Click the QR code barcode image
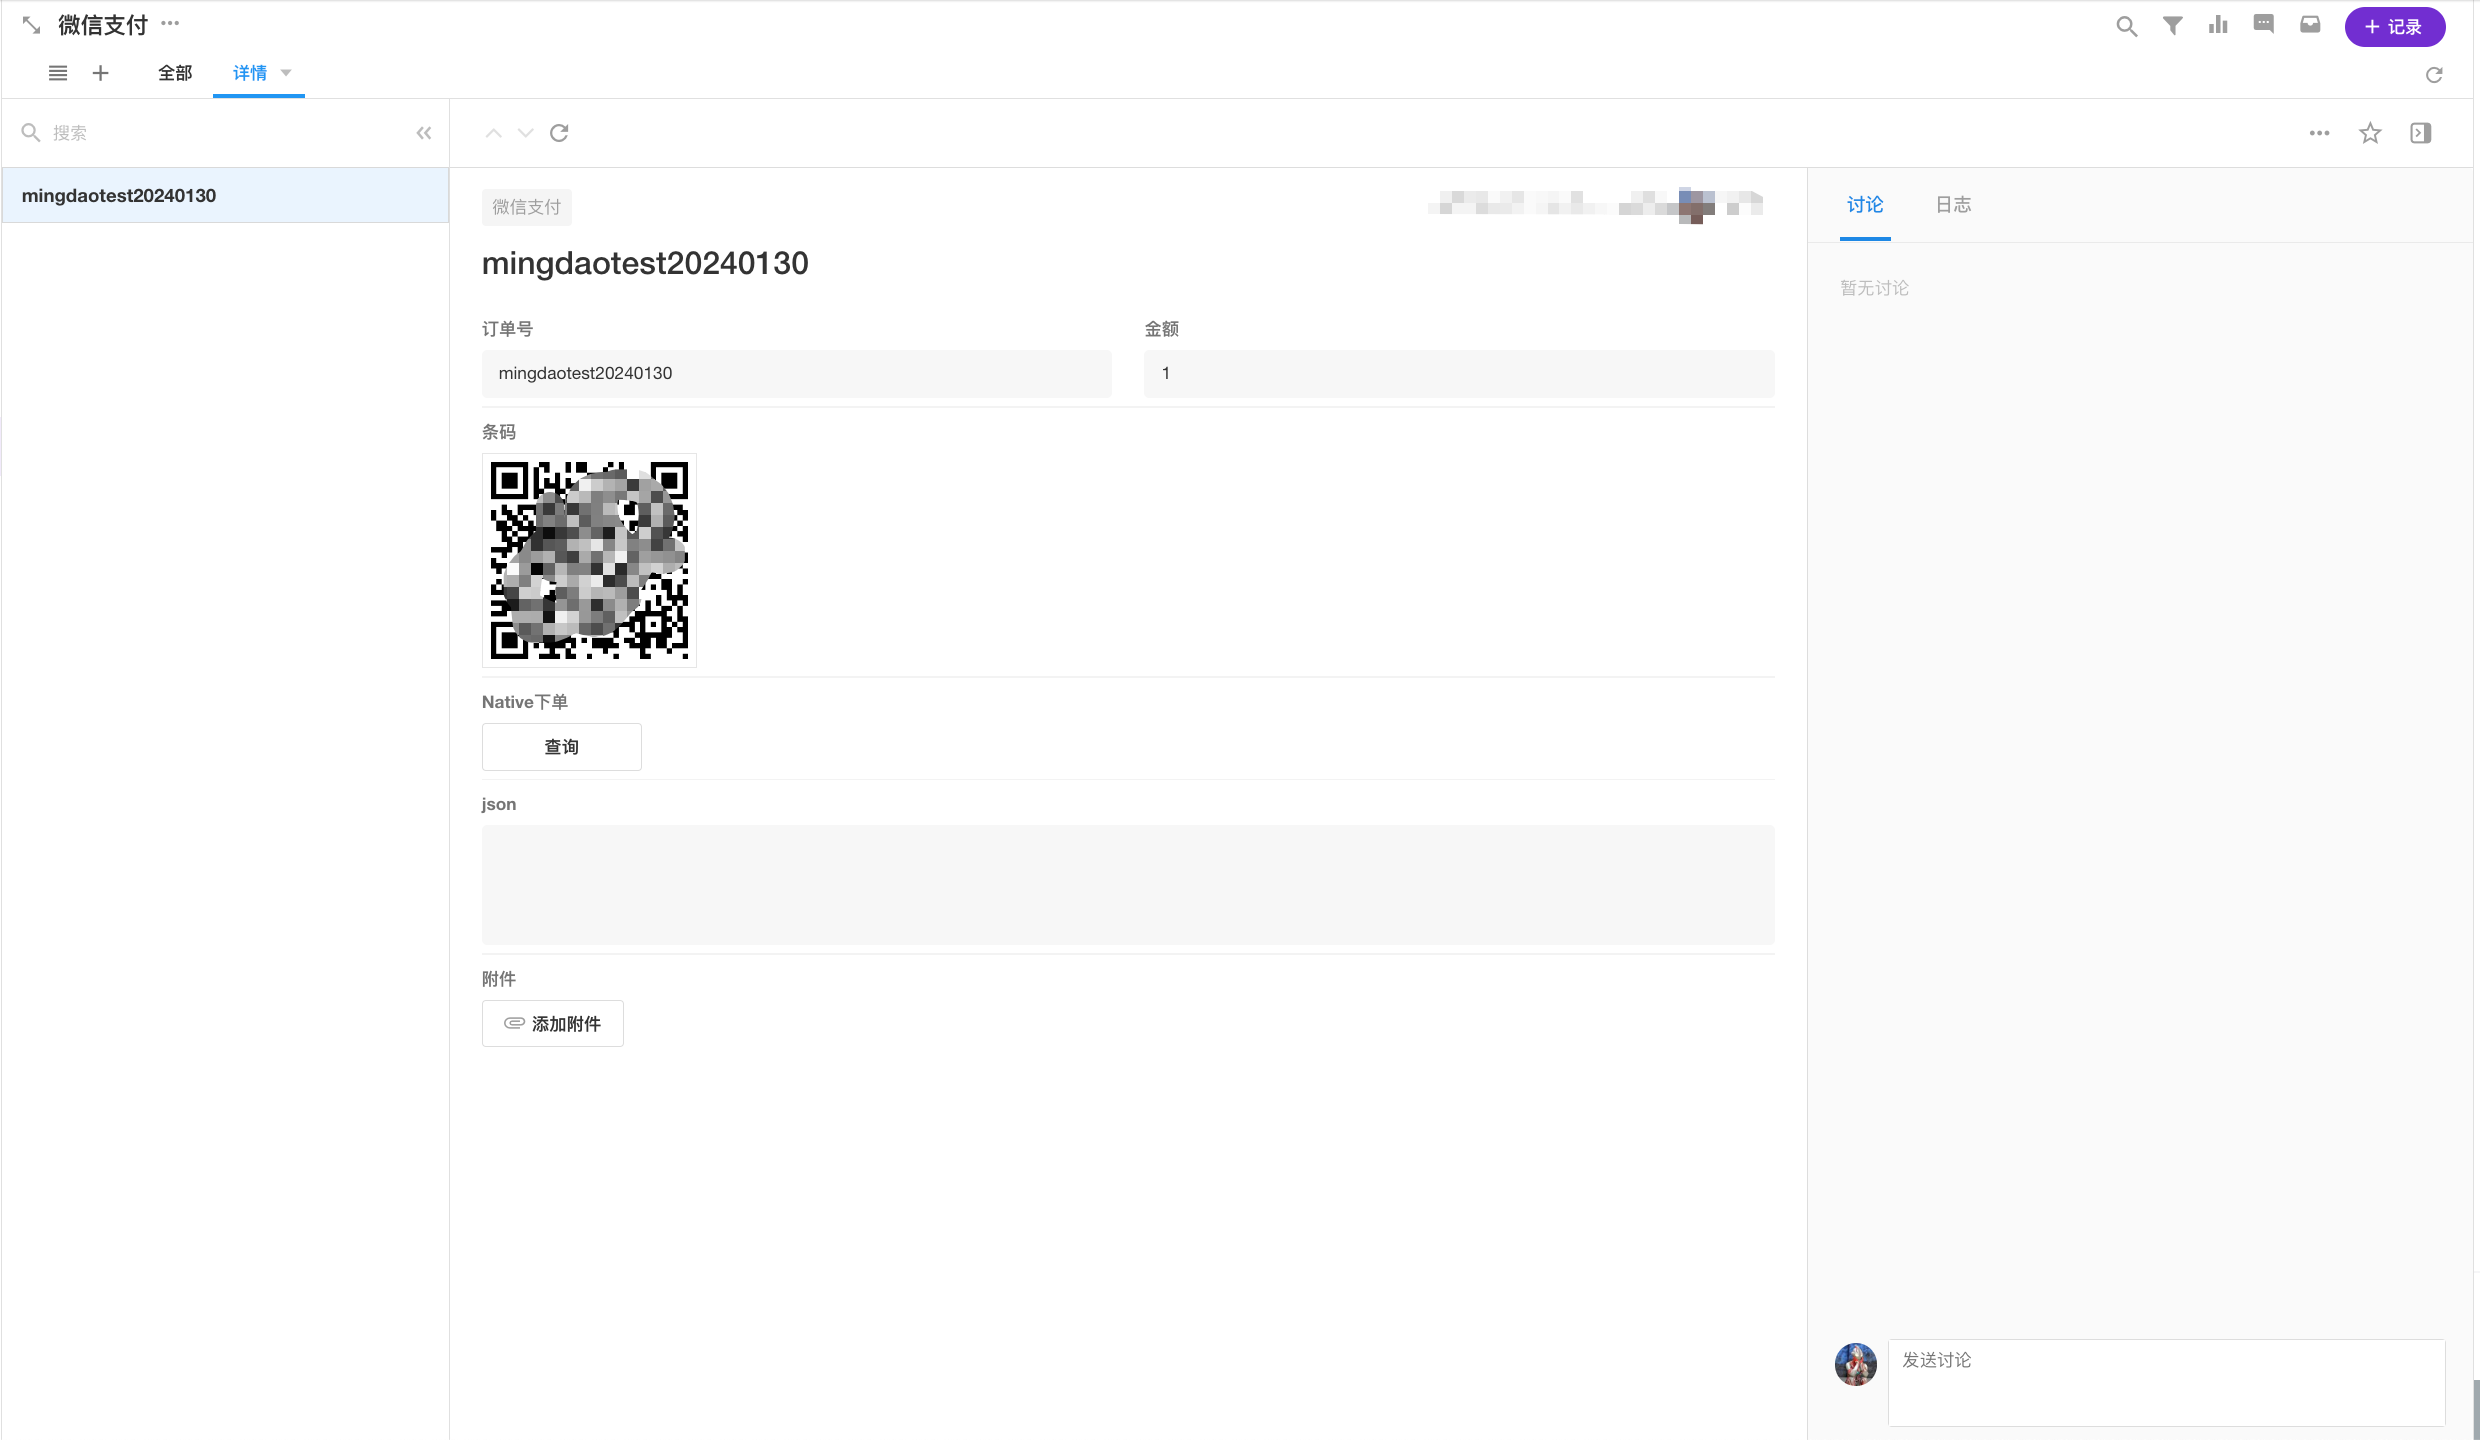 [x=589, y=560]
